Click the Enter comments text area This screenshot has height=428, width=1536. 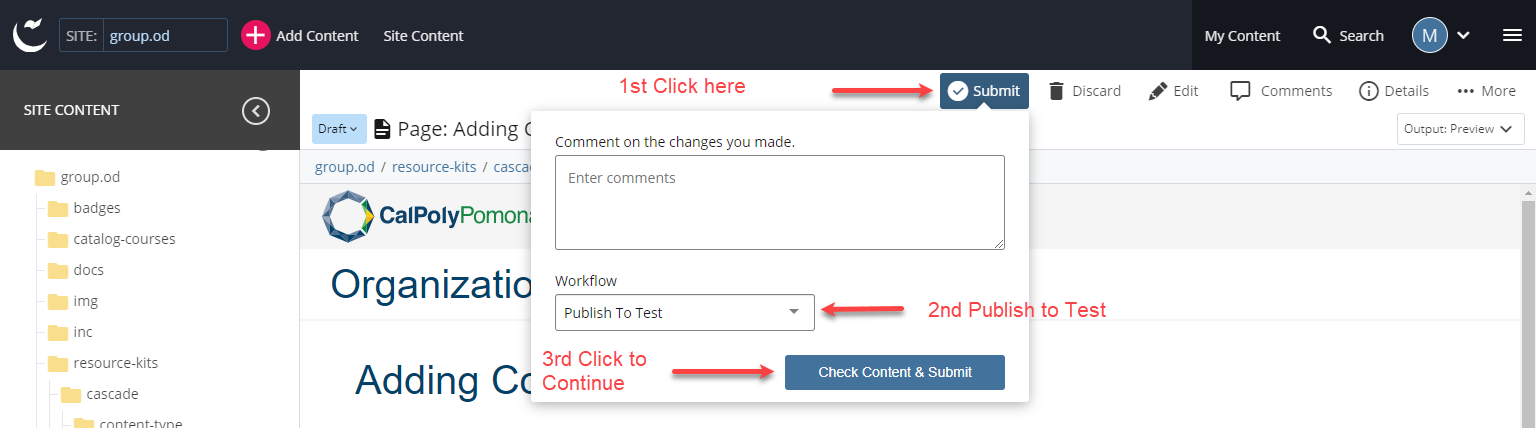tap(779, 202)
